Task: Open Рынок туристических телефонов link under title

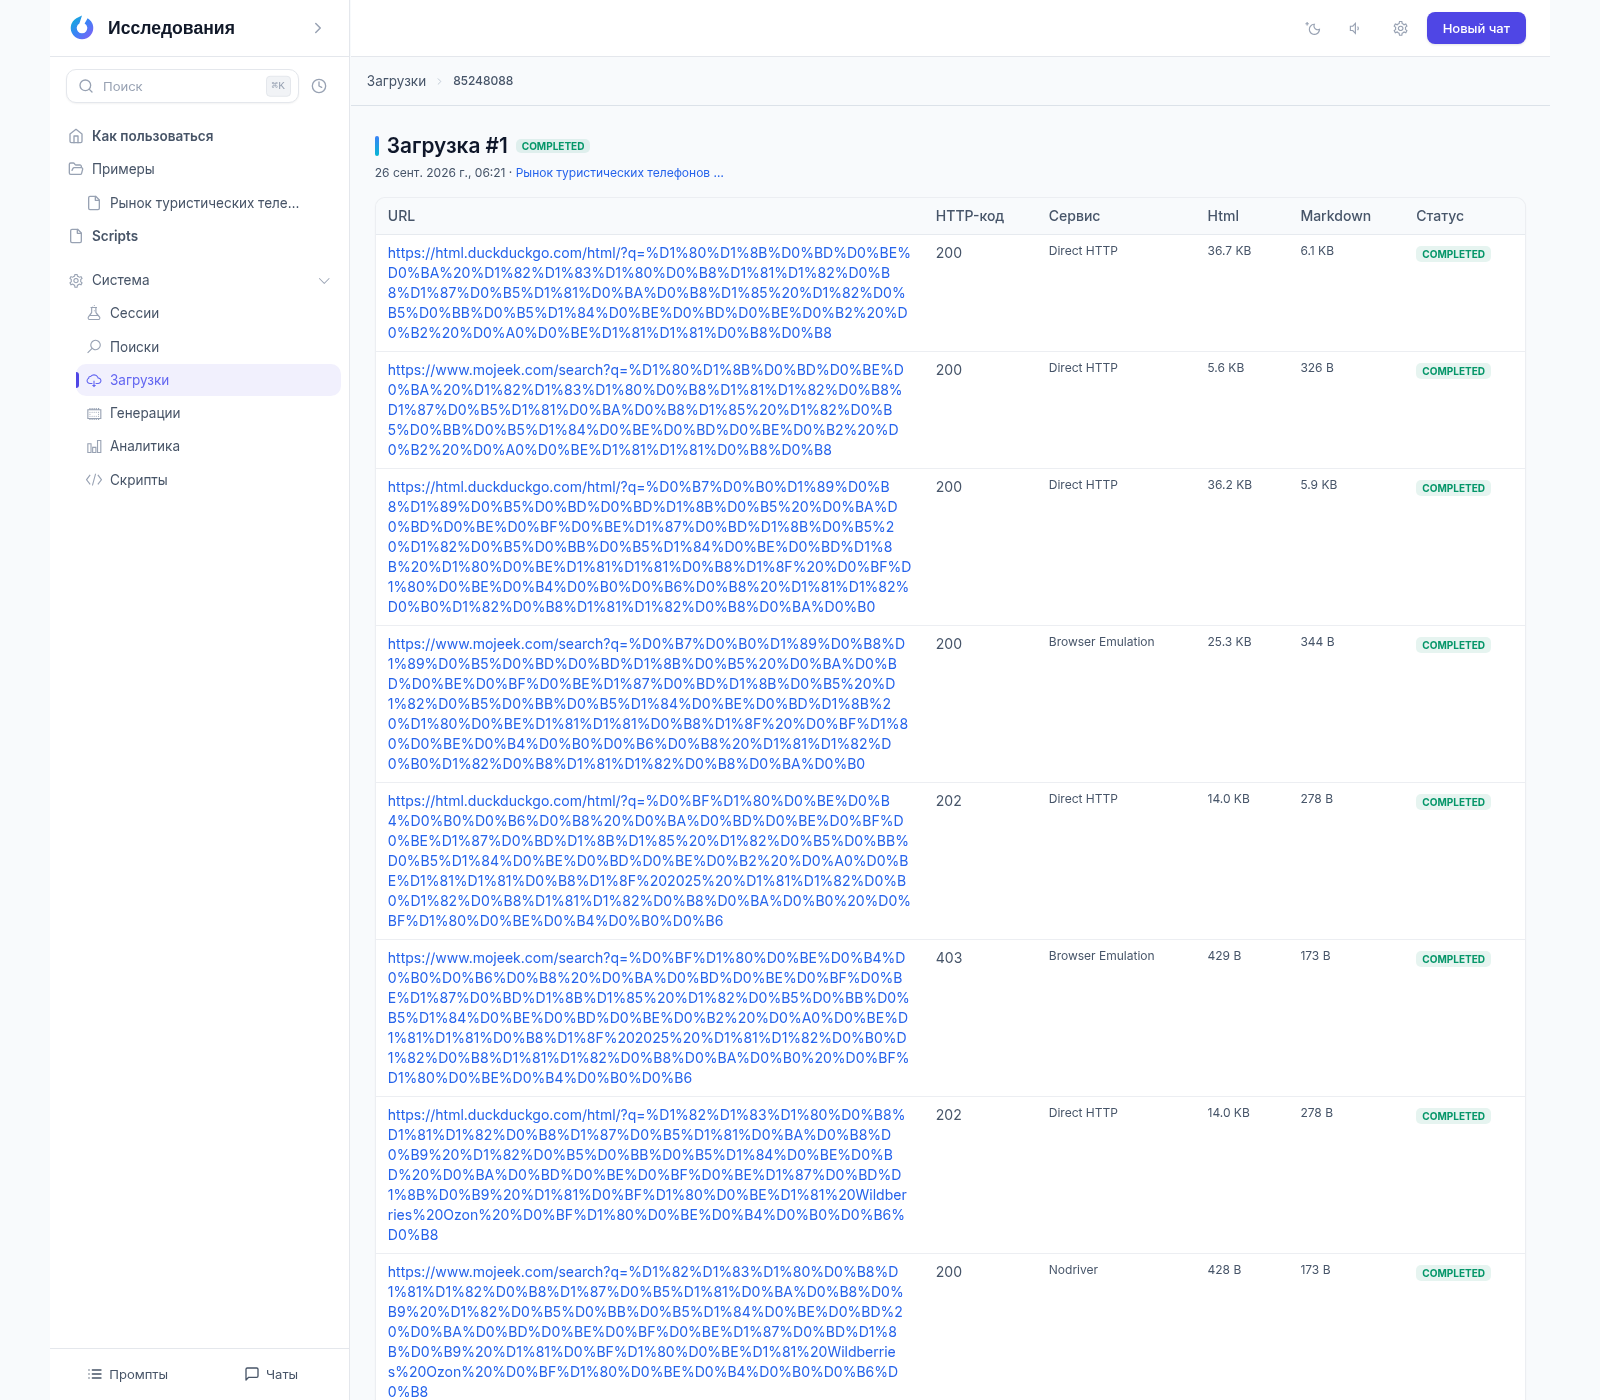Action: pyautogui.click(x=619, y=173)
